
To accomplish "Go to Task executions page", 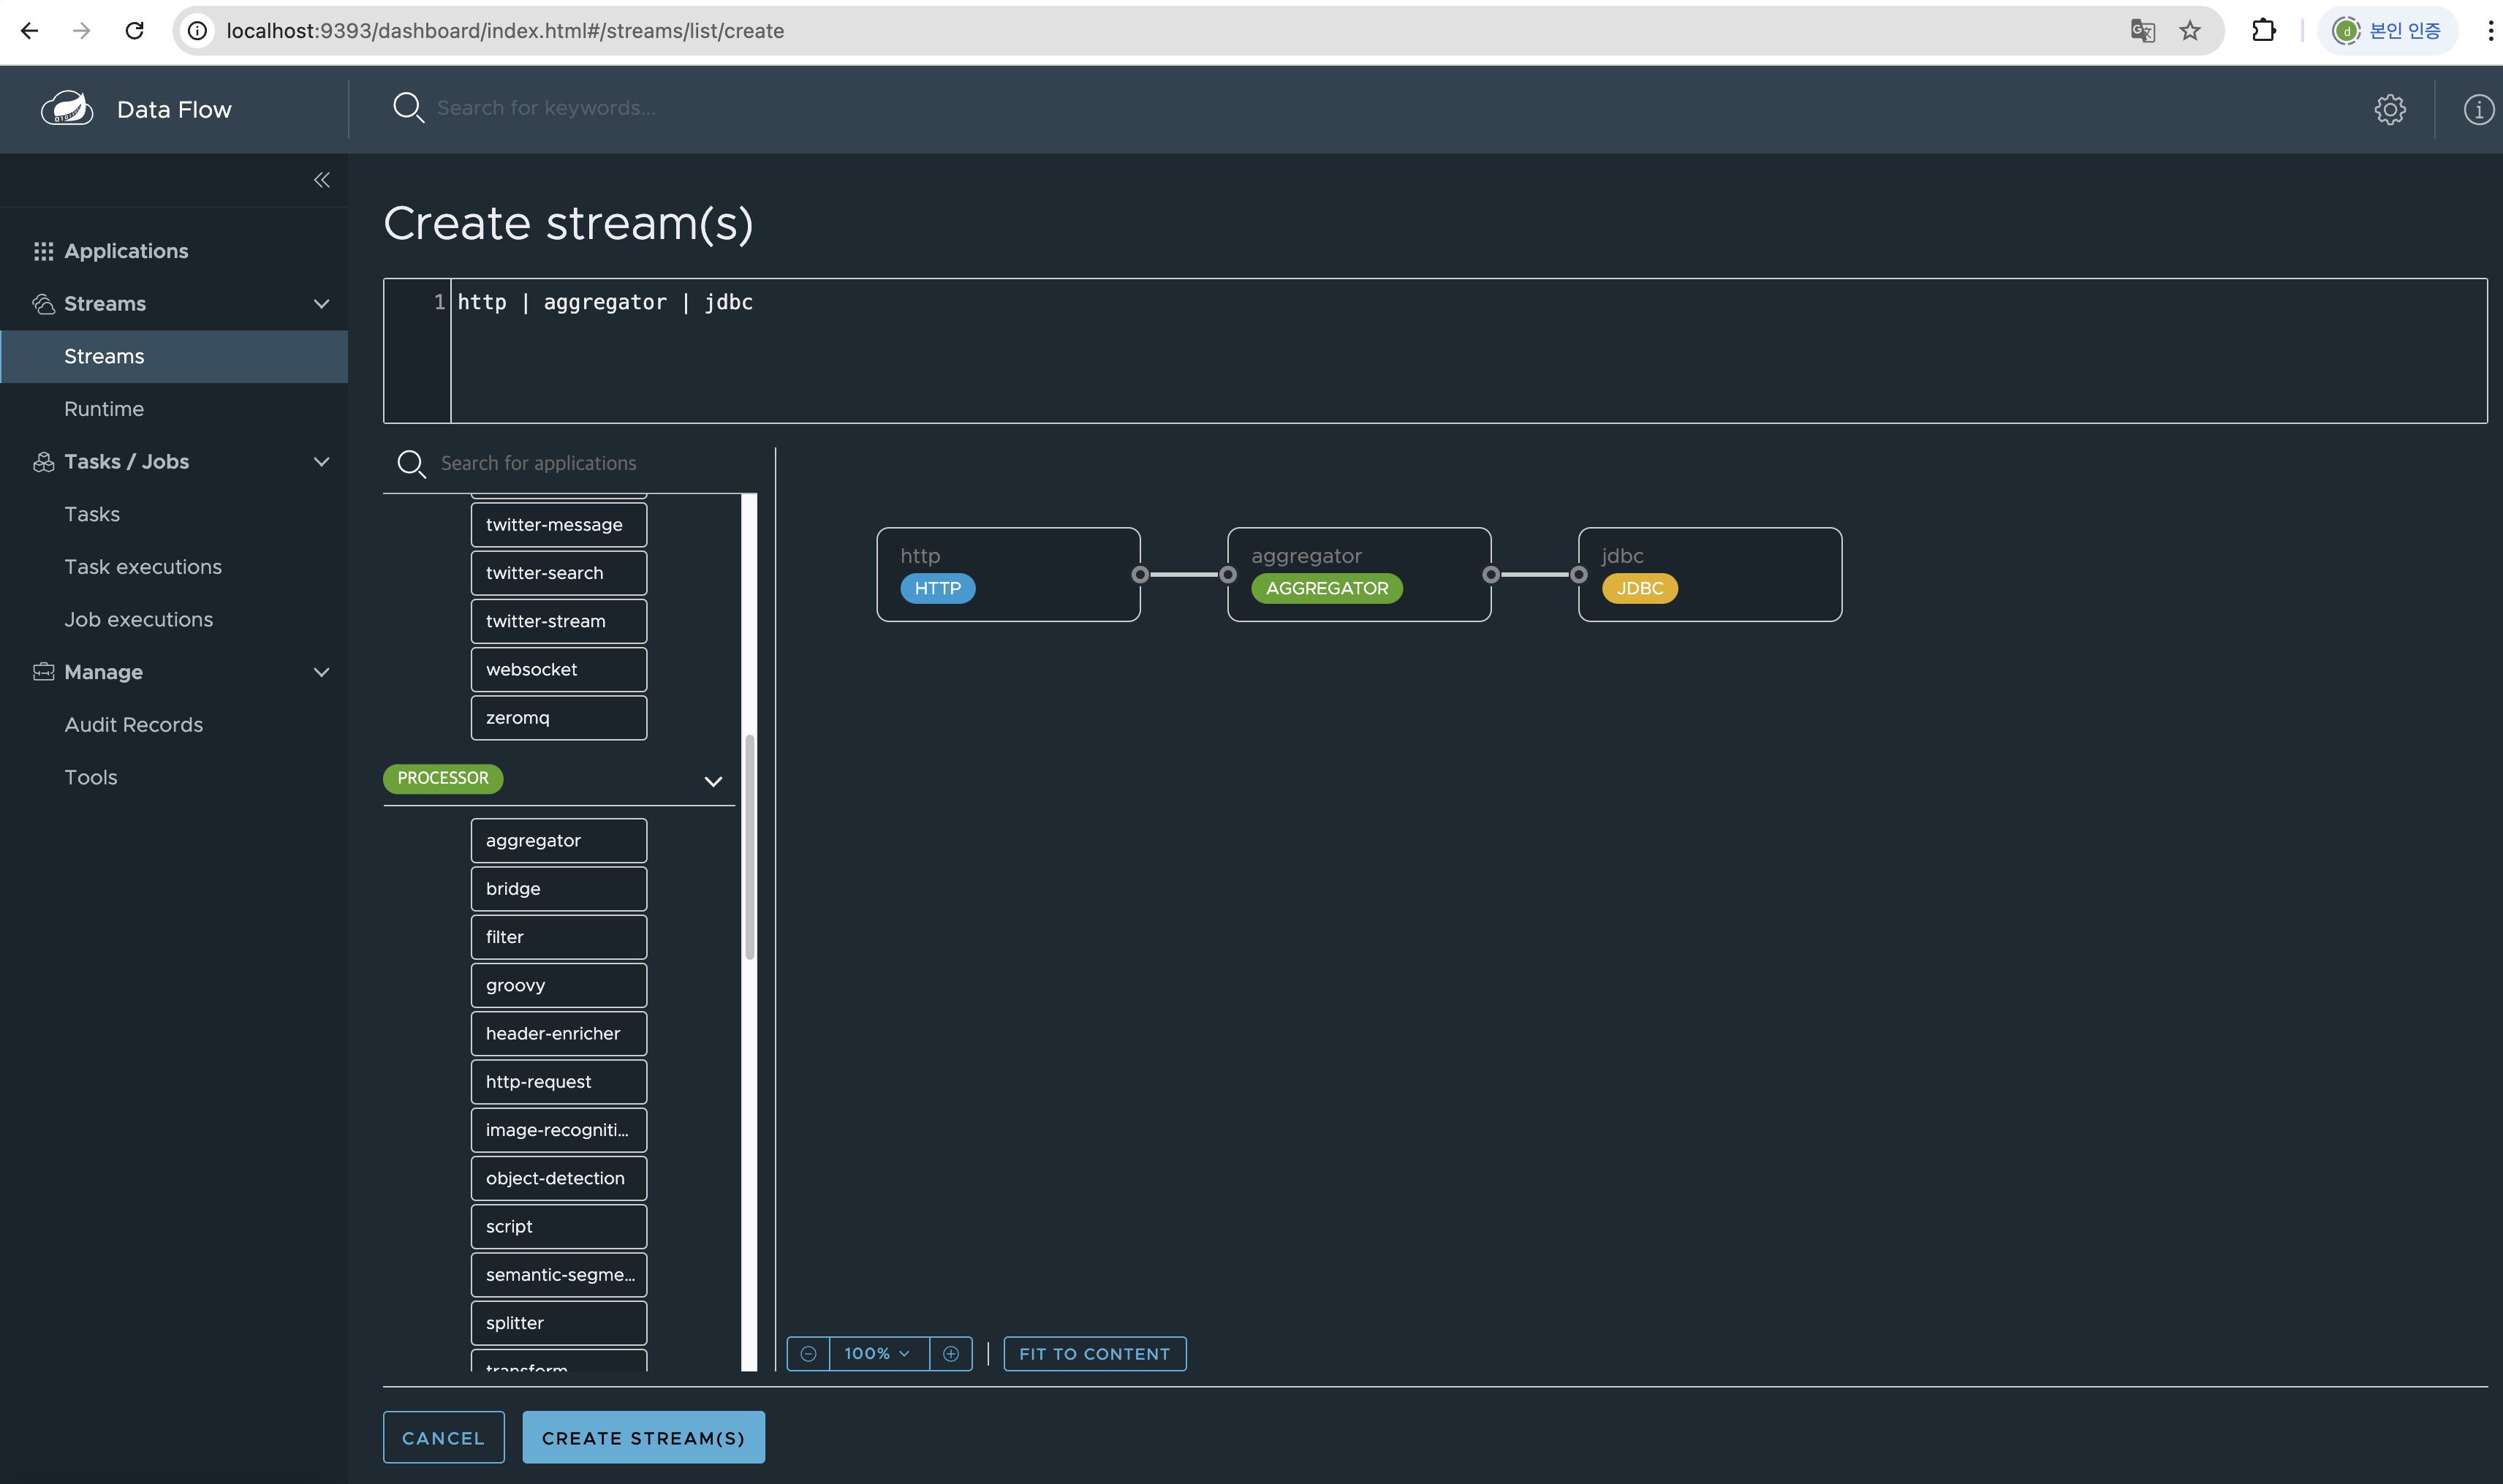I will click(x=143, y=567).
